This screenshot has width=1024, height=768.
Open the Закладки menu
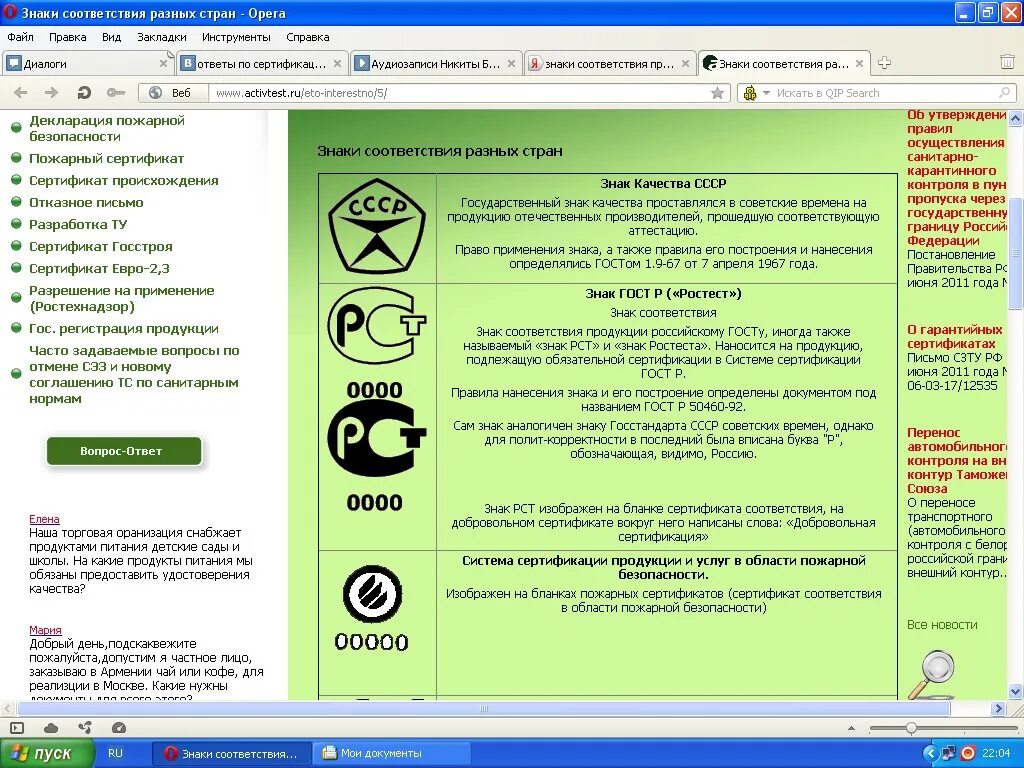tap(161, 37)
